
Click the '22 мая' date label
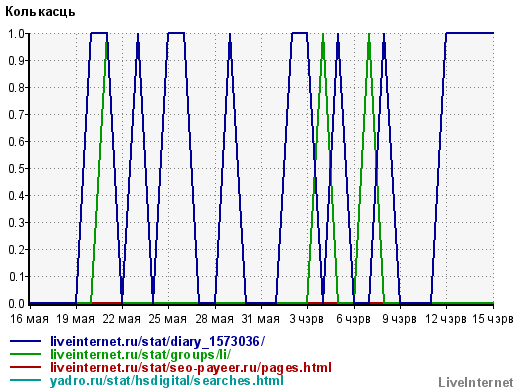(x=121, y=319)
